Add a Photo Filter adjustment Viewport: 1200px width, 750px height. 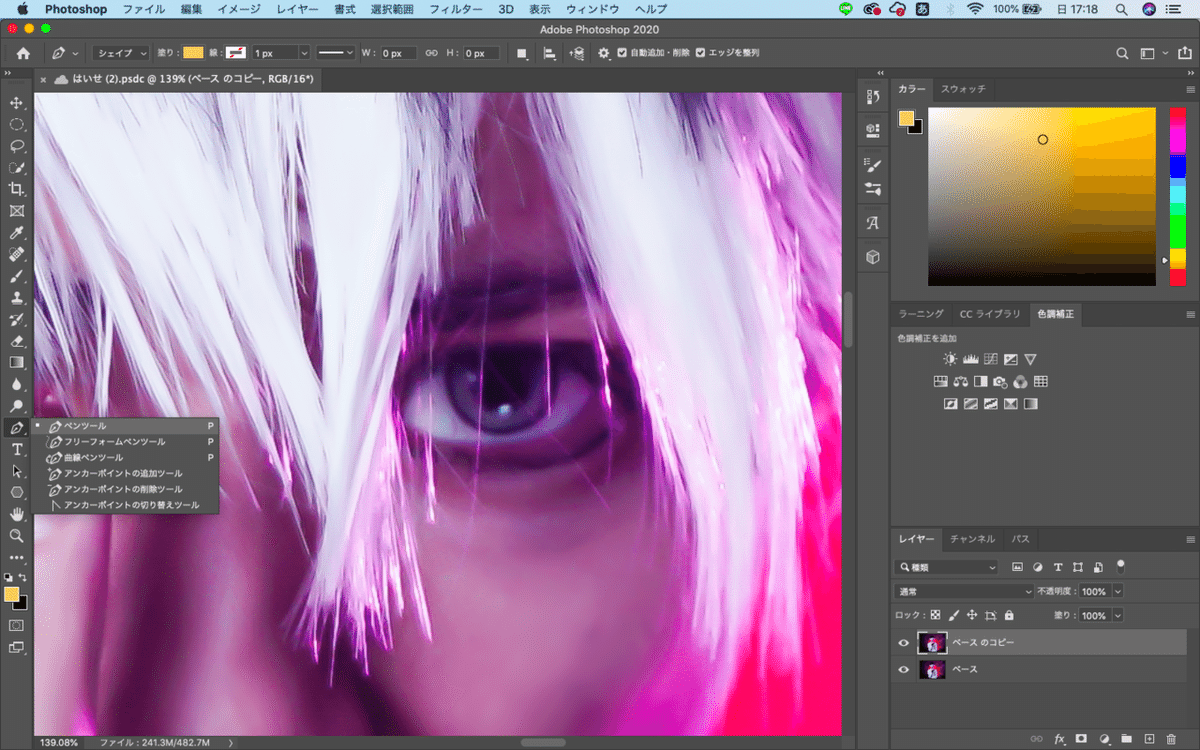click(x=1000, y=381)
